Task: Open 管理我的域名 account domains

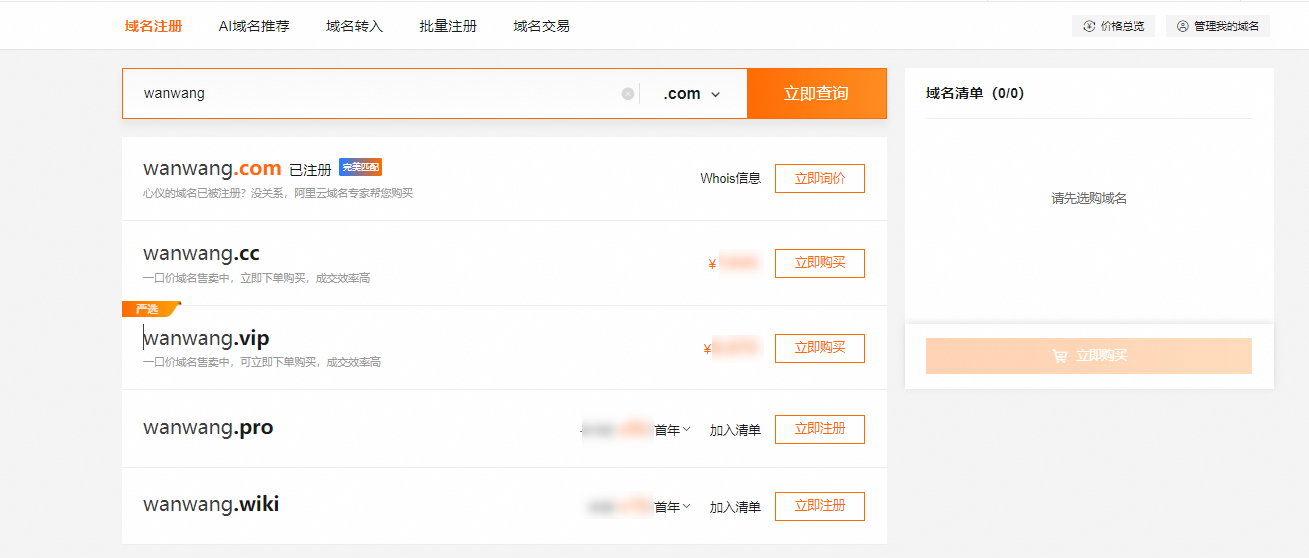Action: [x=1218, y=26]
